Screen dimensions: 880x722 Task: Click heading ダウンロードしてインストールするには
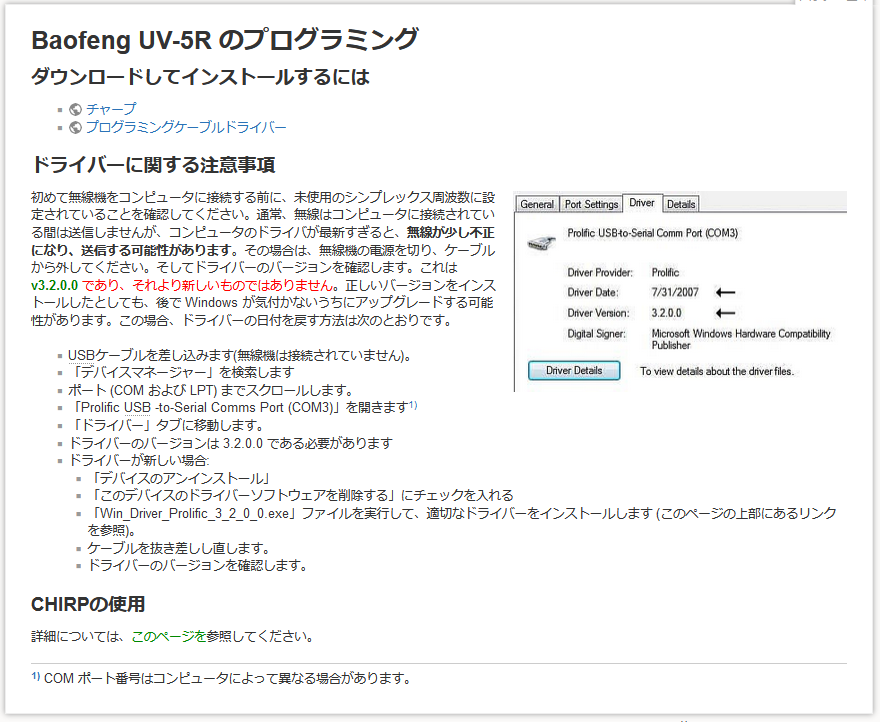click(x=200, y=76)
